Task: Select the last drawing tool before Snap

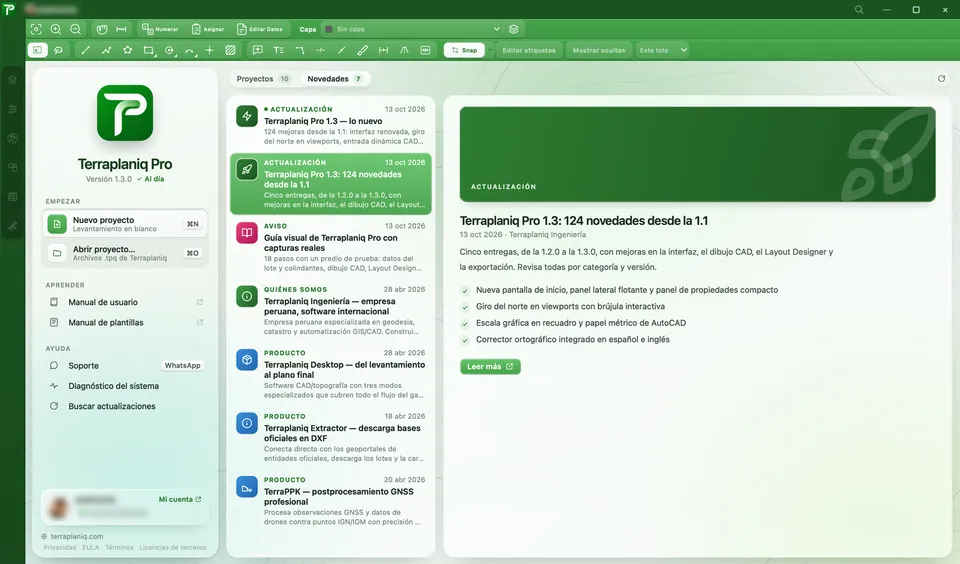Action: [x=425, y=50]
